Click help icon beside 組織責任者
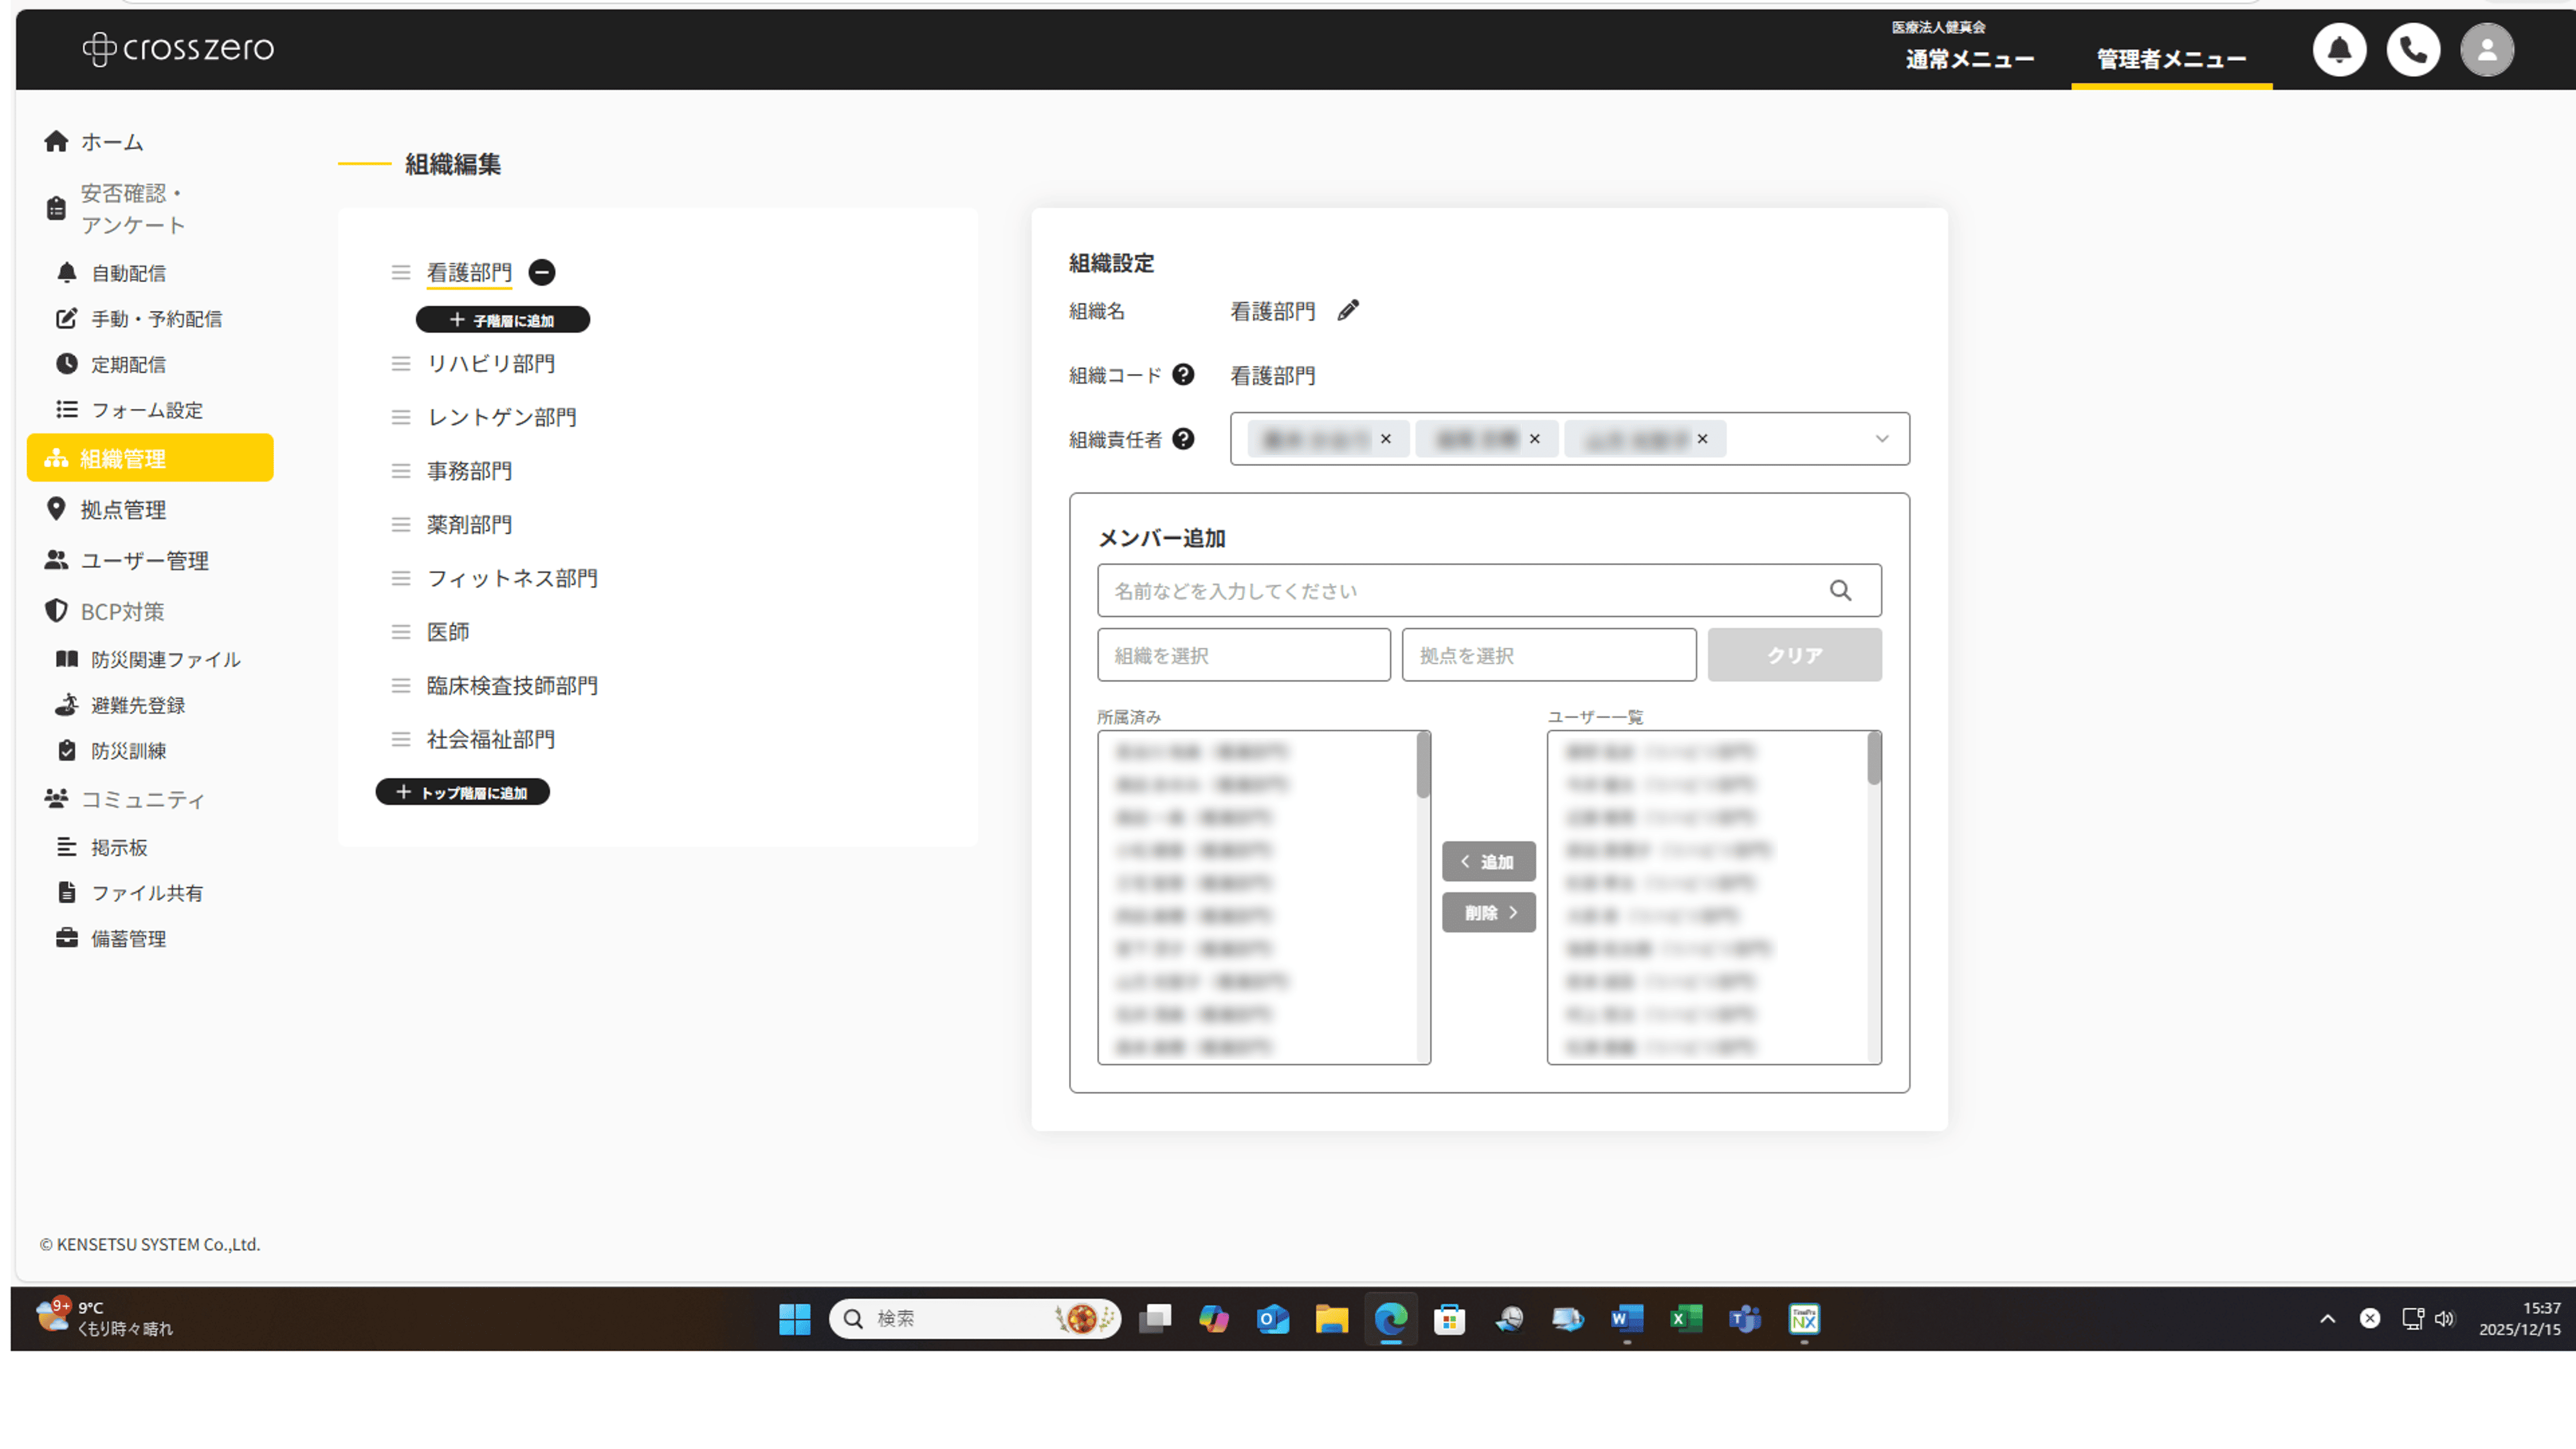Viewport: 2576px width, 1449px height. (1183, 439)
